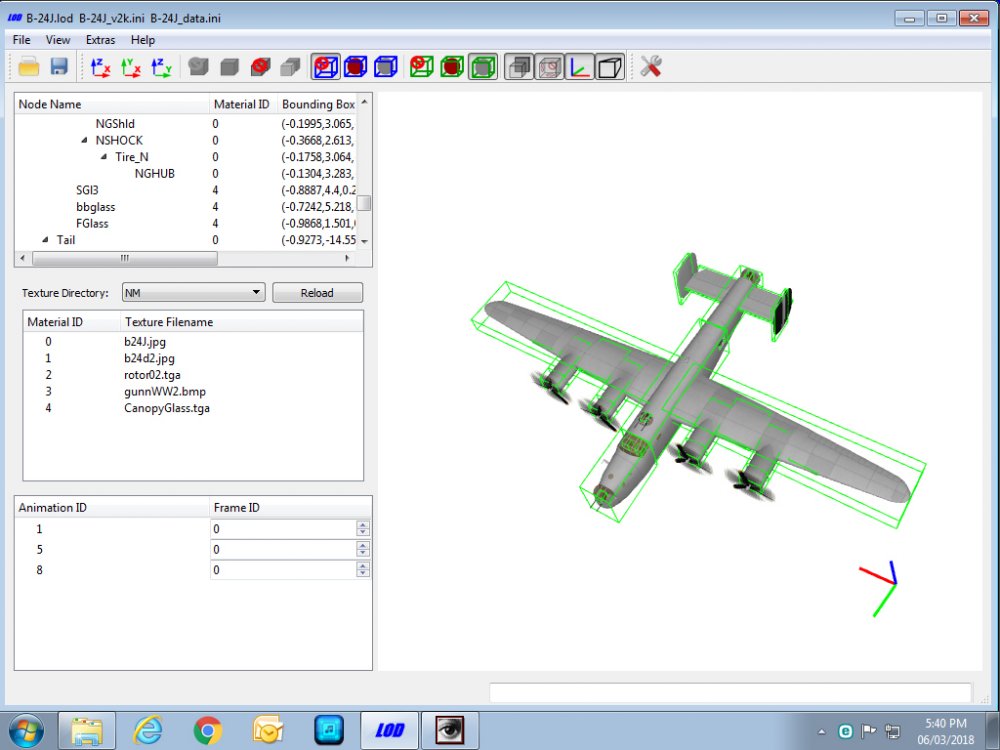Select the rotor02.tga texture row

pyautogui.click(x=193, y=375)
